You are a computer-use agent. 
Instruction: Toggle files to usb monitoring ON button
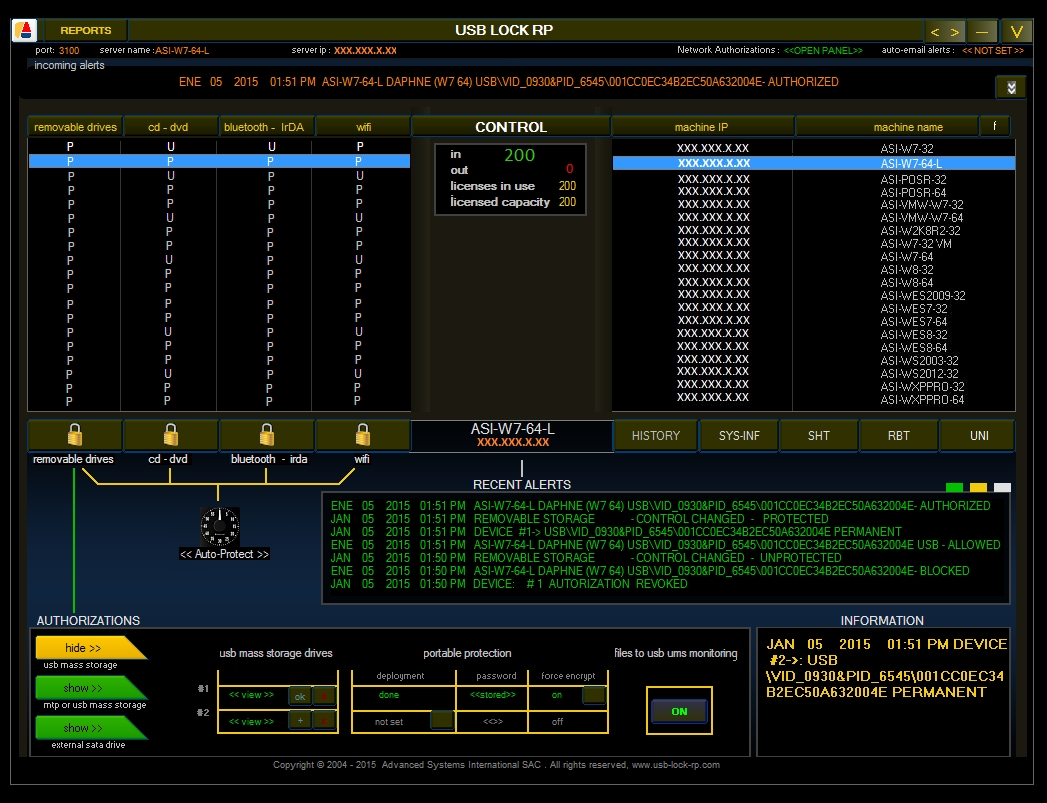click(x=679, y=712)
